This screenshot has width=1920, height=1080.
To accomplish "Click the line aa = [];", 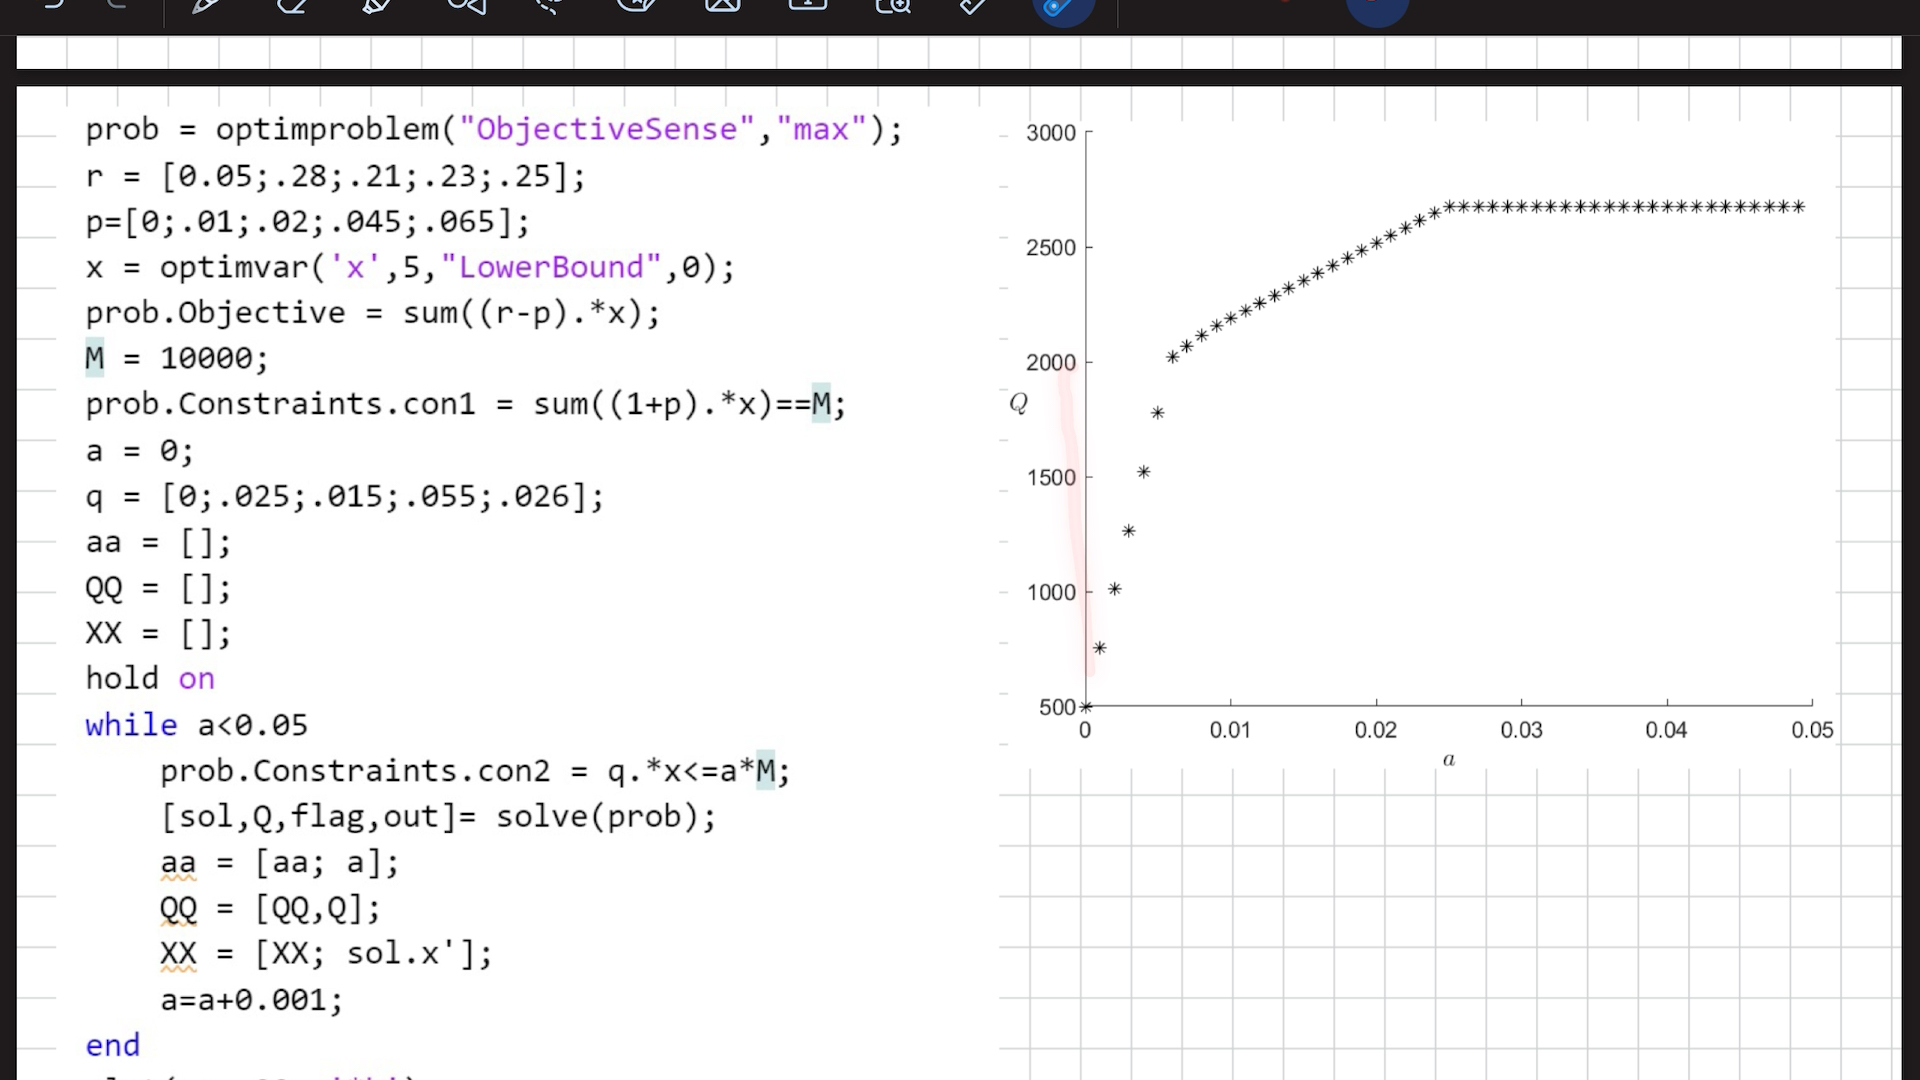I will click(x=158, y=543).
